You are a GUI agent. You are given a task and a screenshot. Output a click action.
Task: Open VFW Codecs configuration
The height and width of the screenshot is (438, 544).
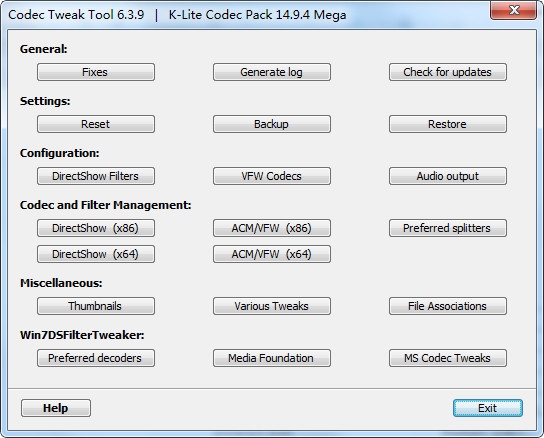pyautogui.click(x=272, y=176)
